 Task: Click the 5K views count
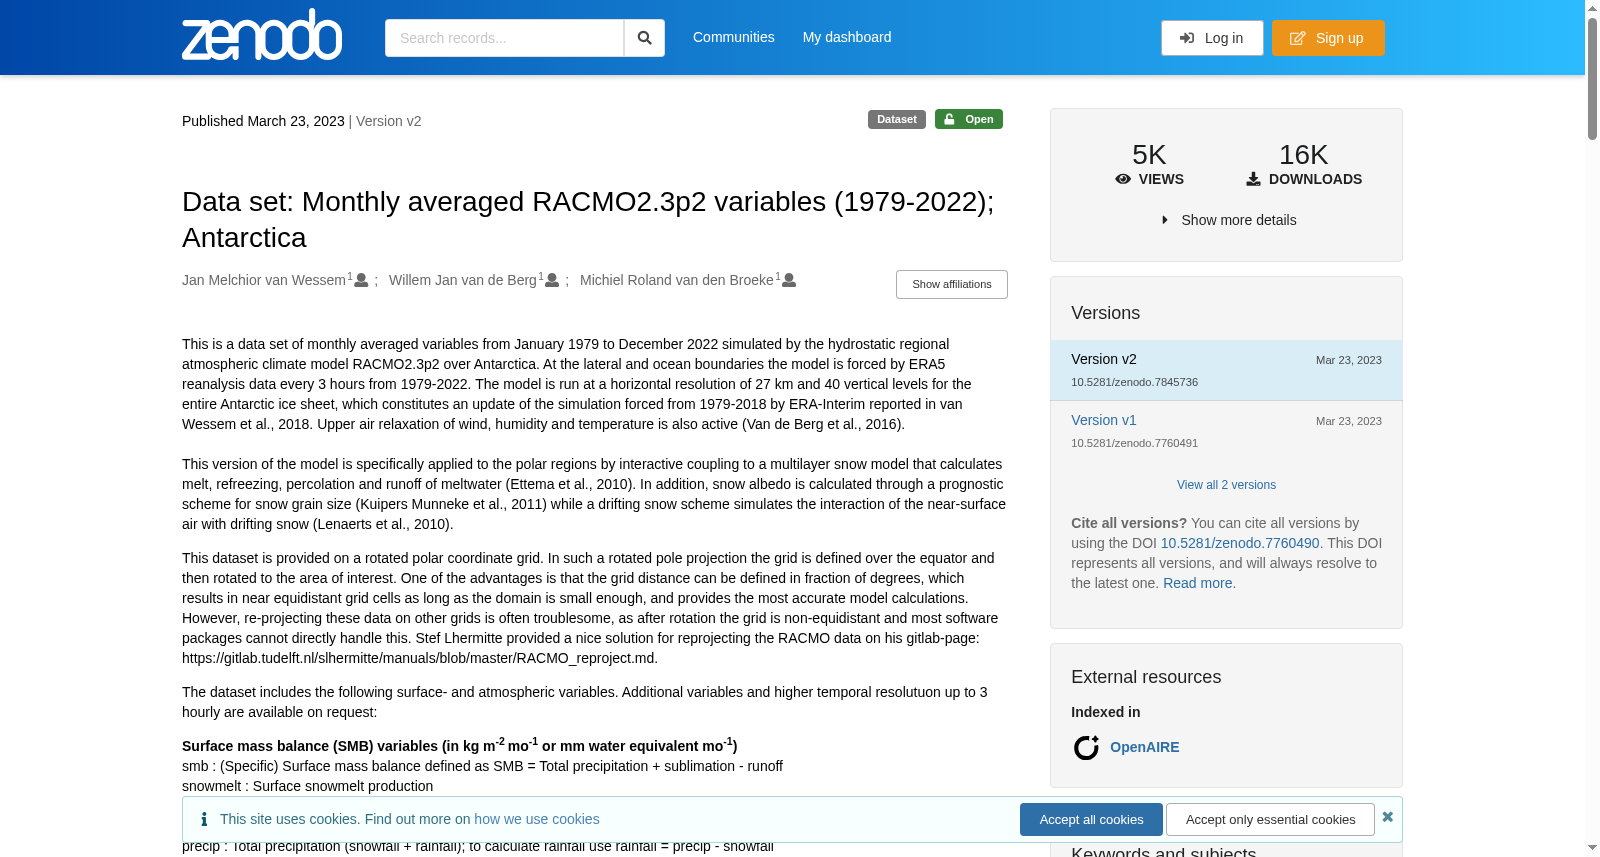coord(1149,155)
